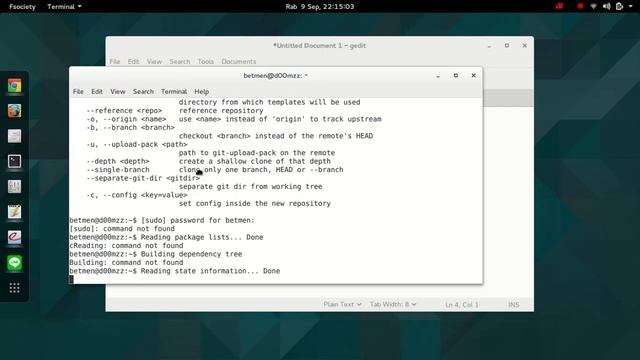
Task: Close the terminal window
Action: (x=473, y=76)
